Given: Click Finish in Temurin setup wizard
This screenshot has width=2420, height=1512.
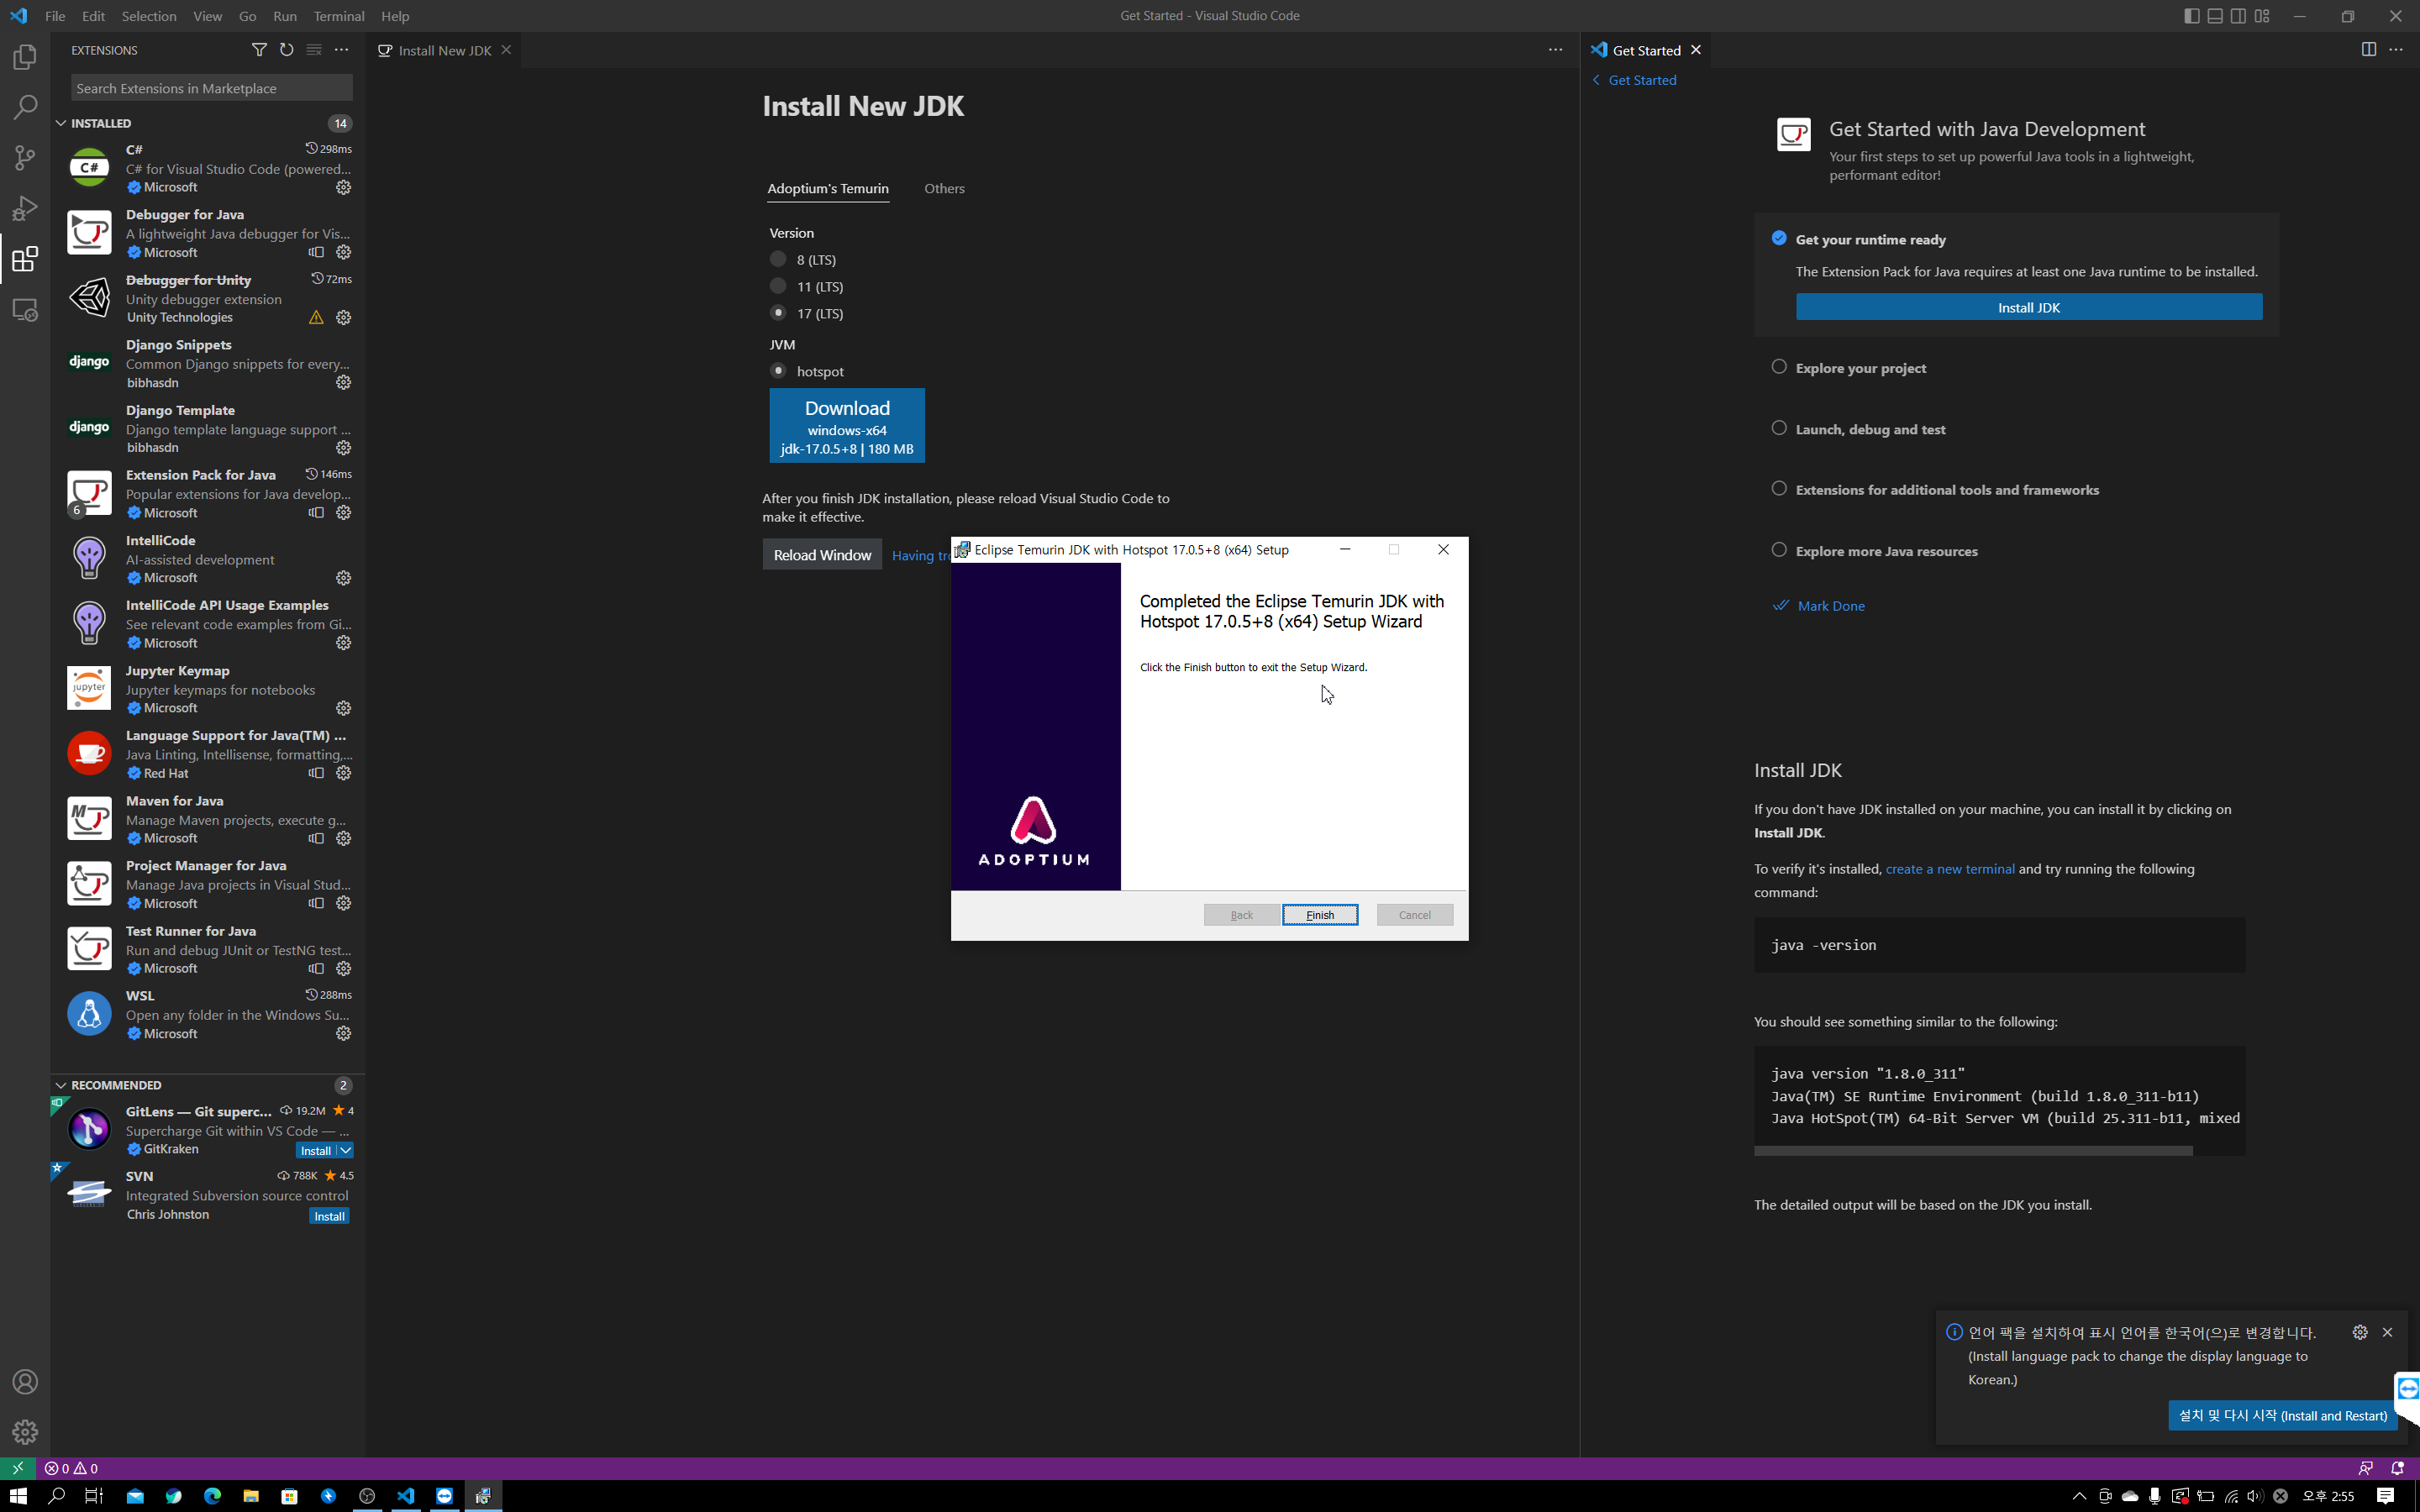Looking at the screenshot, I should 1320,915.
